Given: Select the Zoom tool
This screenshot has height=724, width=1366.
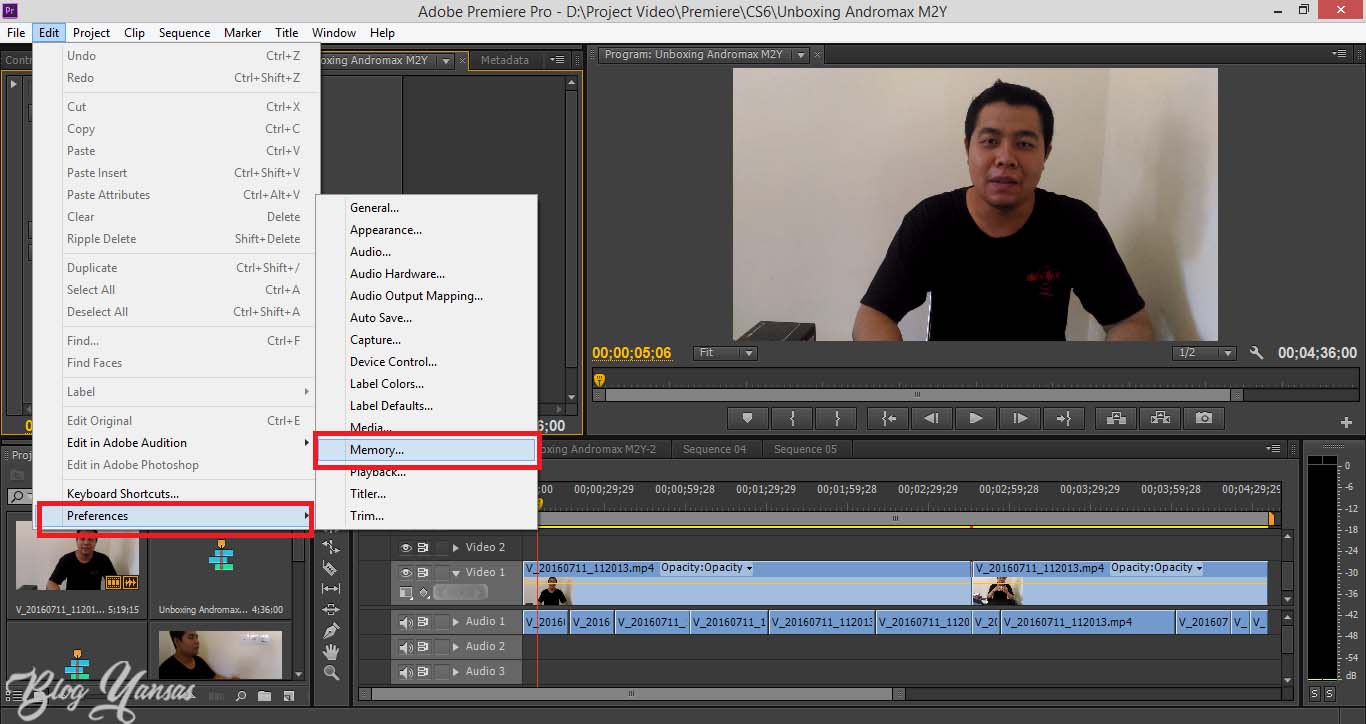Looking at the screenshot, I should click(x=331, y=673).
